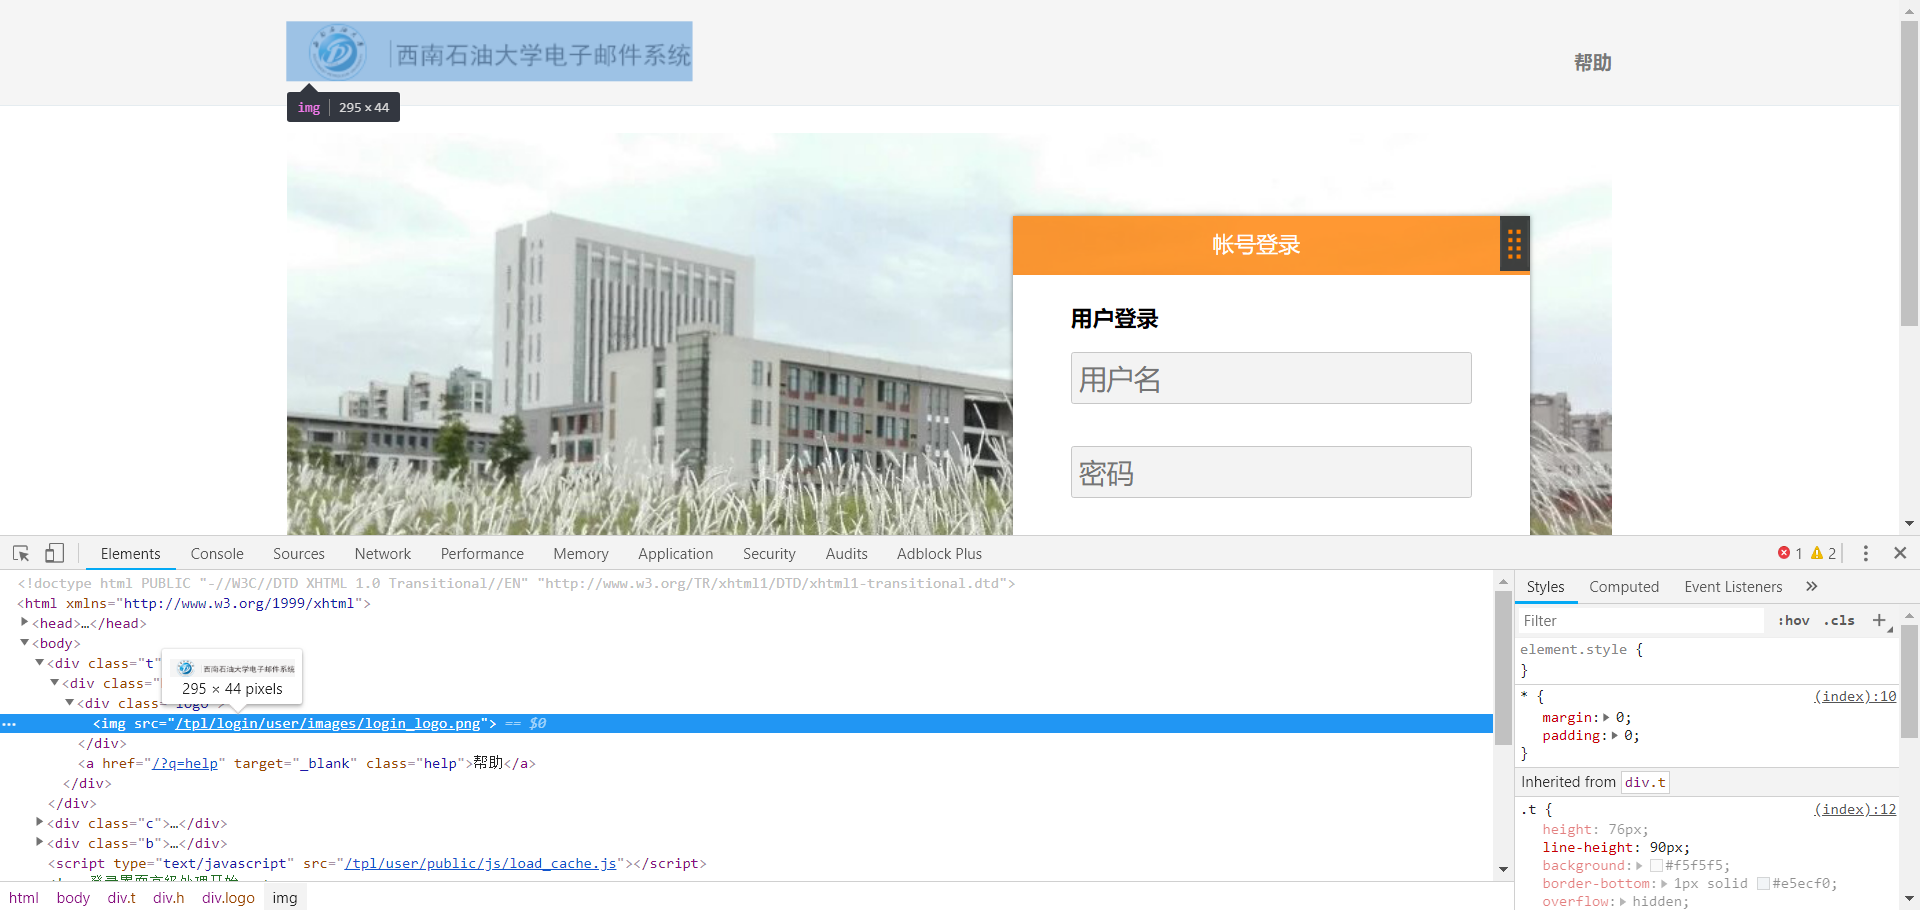Expand the div class="b" node
Screen dimensions: 1920x910
point(40,843)
